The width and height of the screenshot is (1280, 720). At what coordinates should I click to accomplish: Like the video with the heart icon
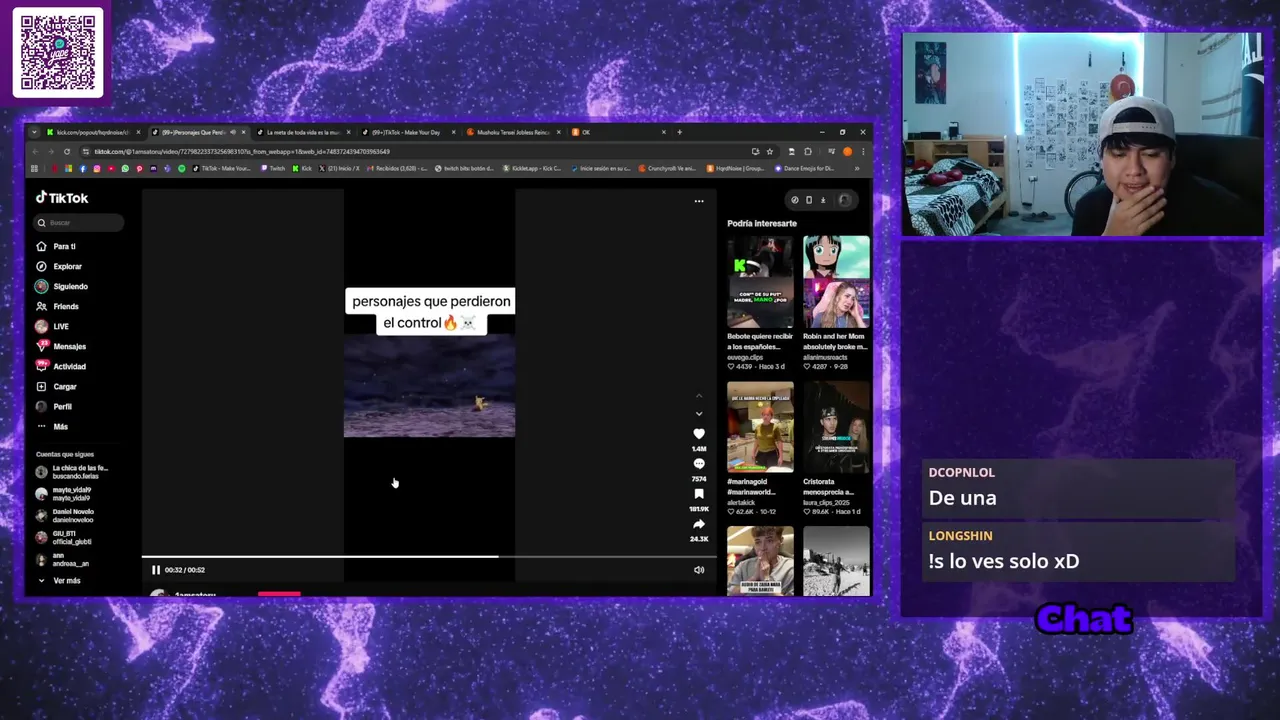pyautogui.click(x=699, y=434)
